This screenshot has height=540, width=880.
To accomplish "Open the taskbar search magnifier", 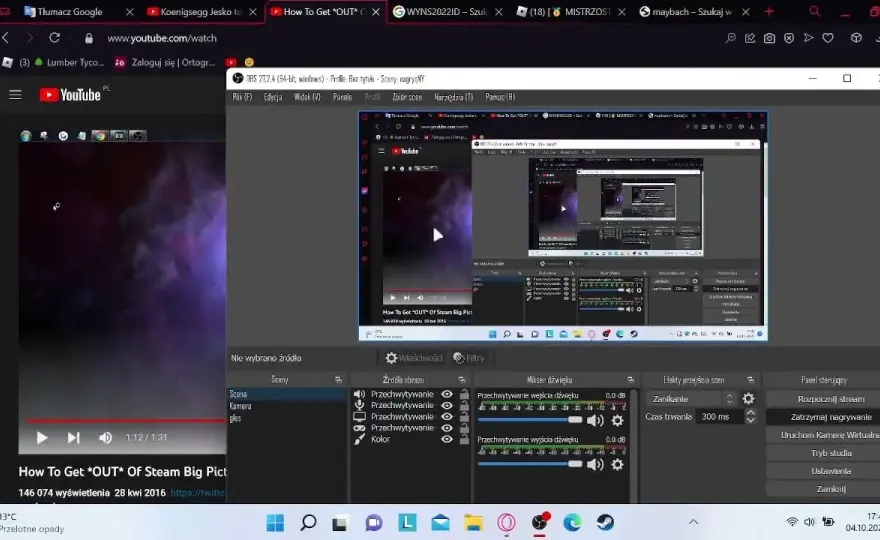I will [308, 523].
